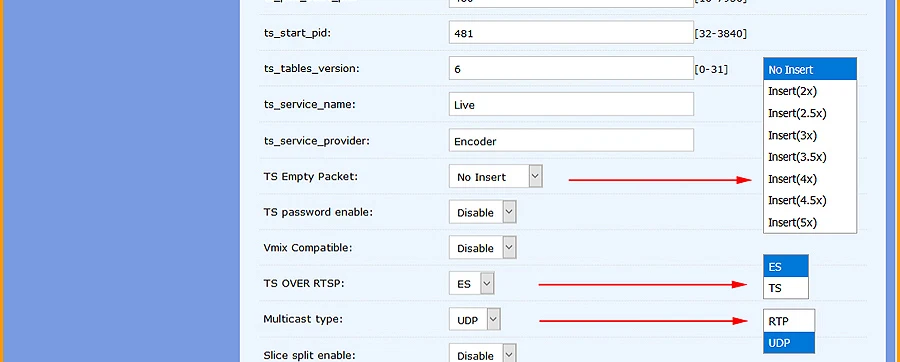
Task: Click the '[32-3840]' range hint
Action: (x=721, y=33)
